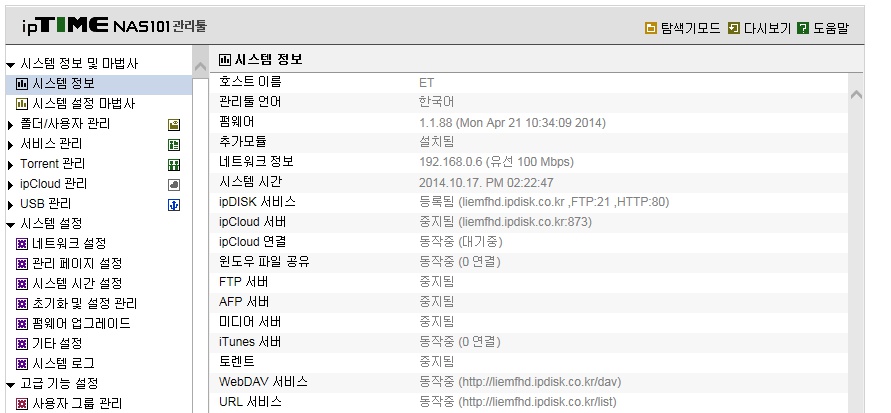Collapse the 시스템 설정 section
Screen dimensions: 891x413
pyautogui.click(x=10, y=225)
